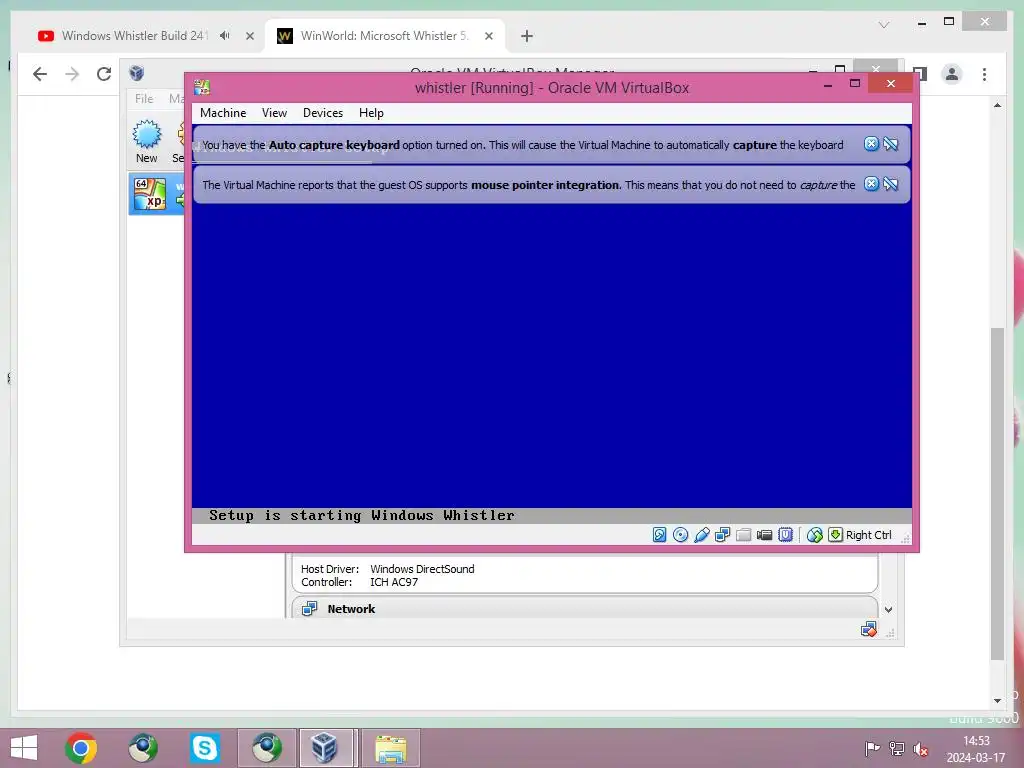Click the keyboard capture arrow icon beside Right Ctrl
The width and height of the screenshot is (1024, 768).
point(835,535)
